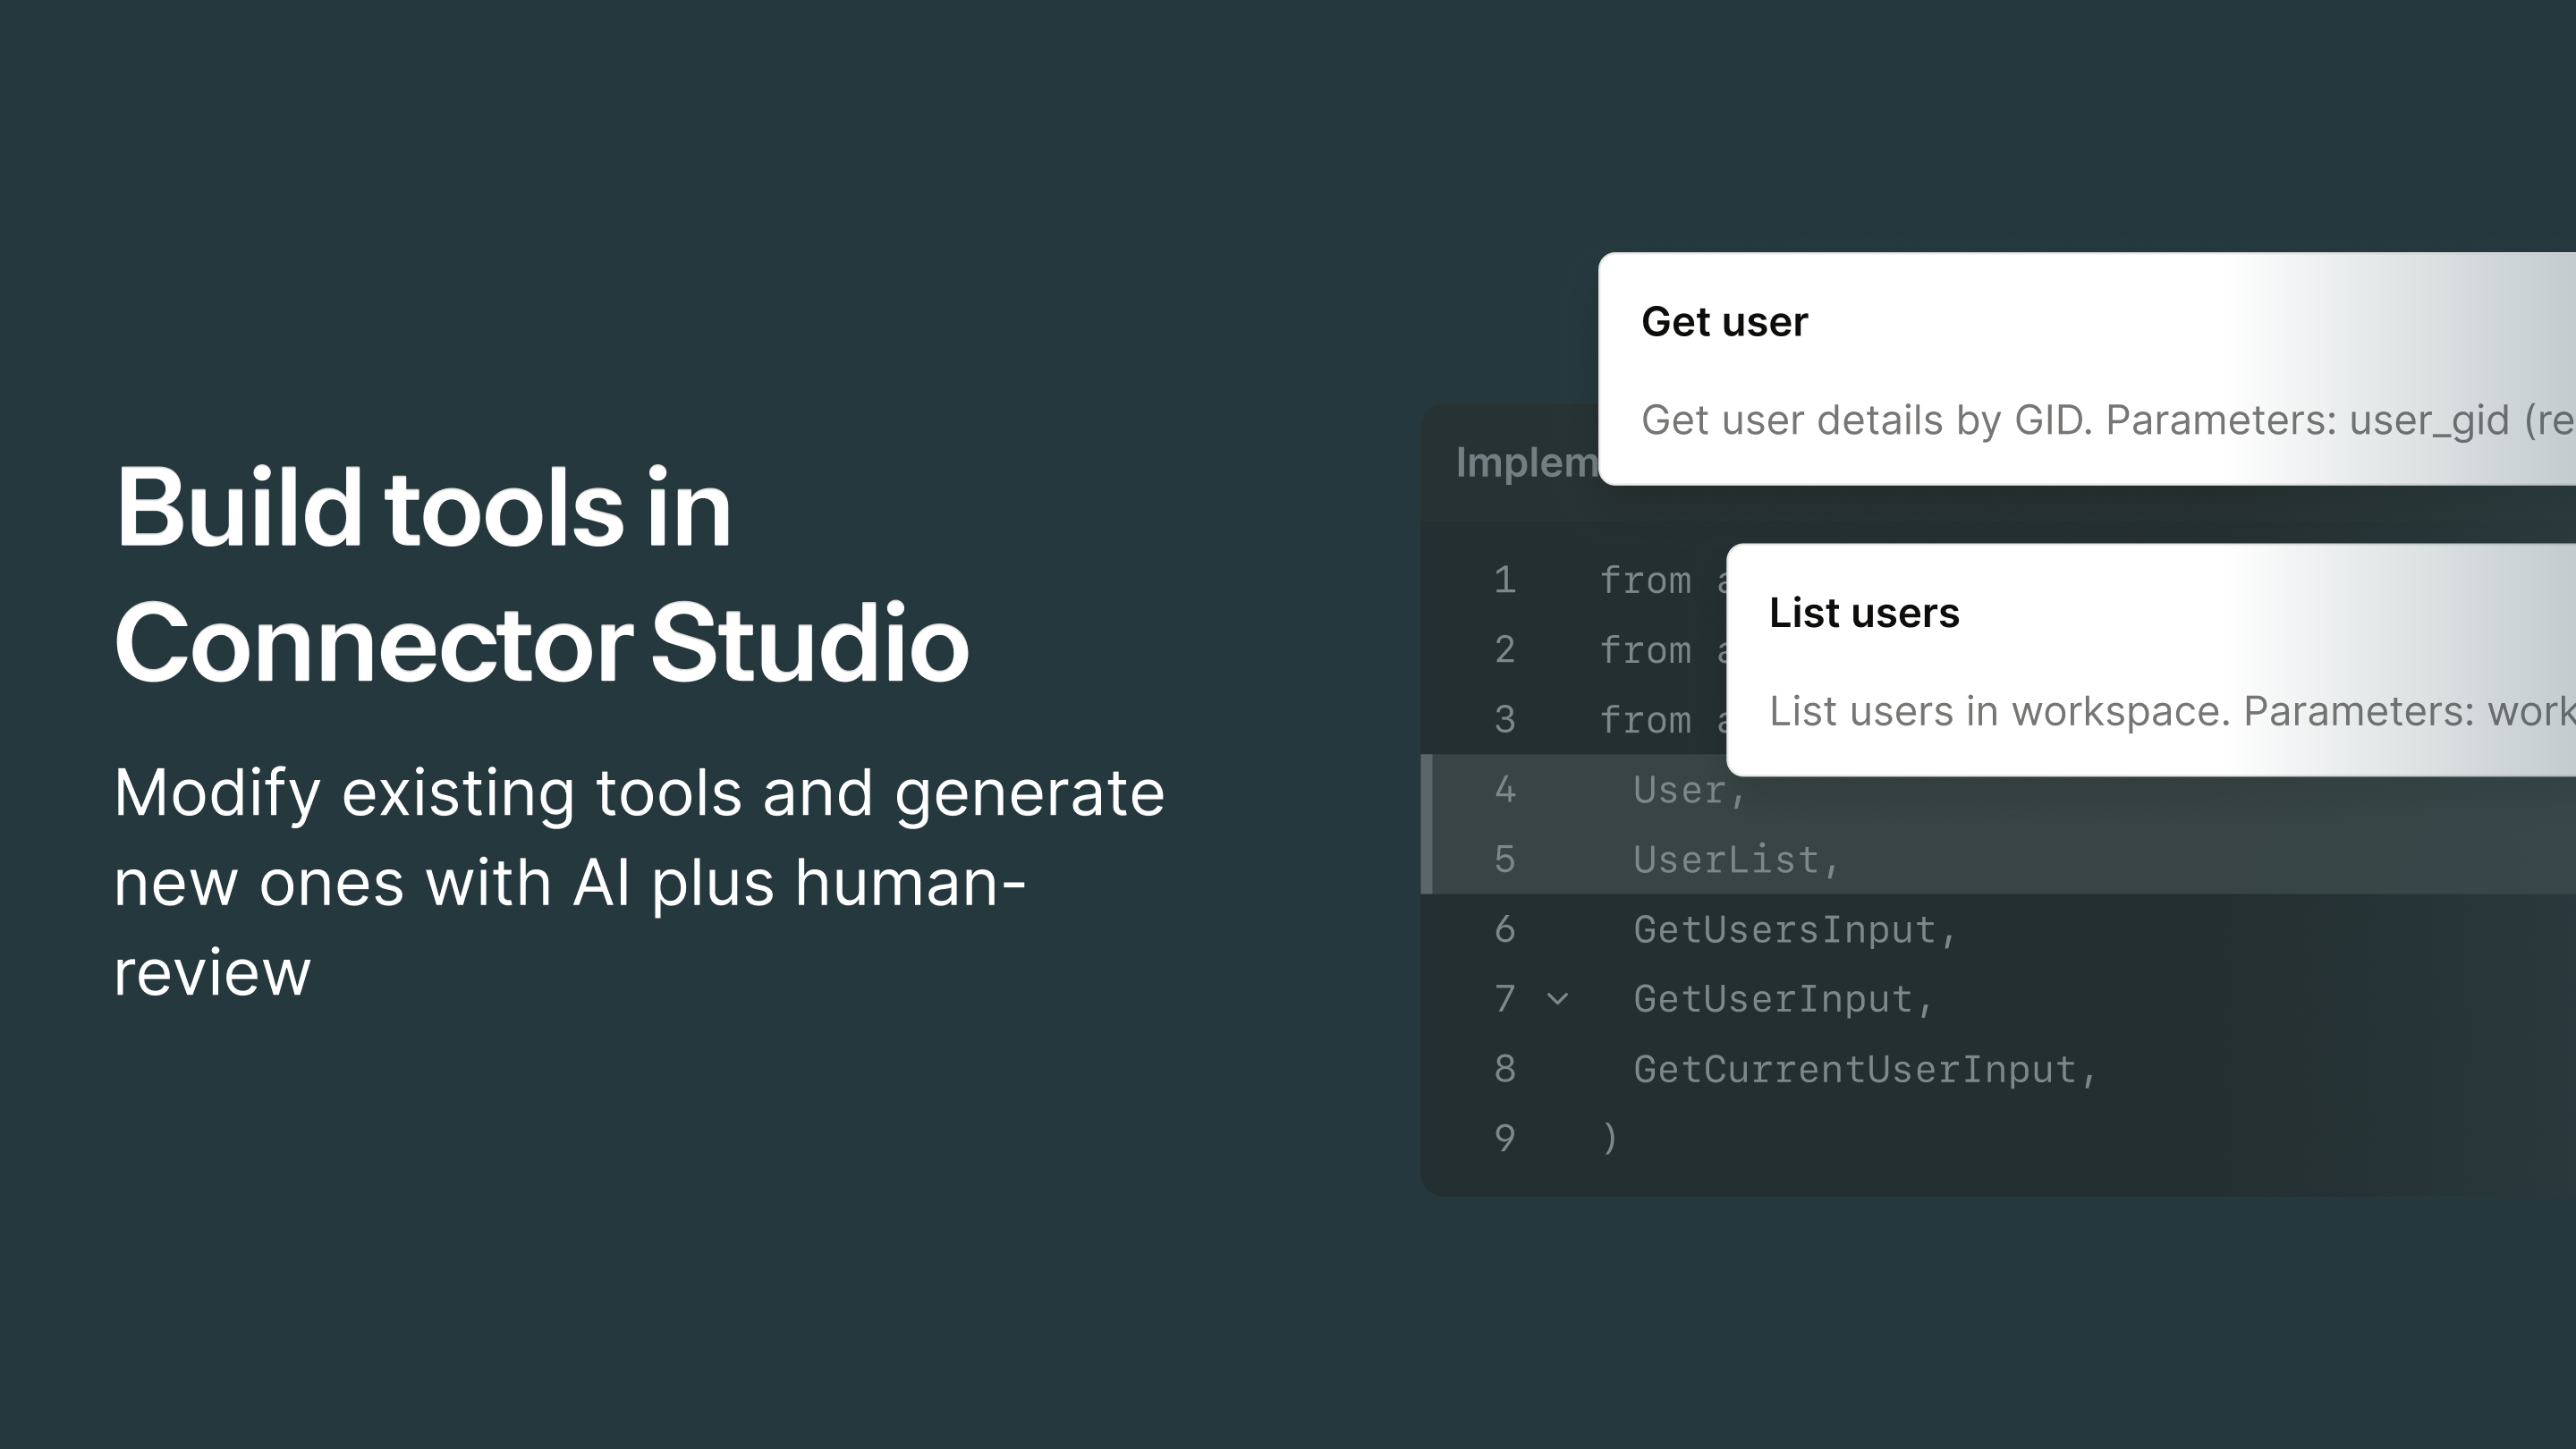Click line number 8 in gutter
Screen dimensions: 2576x1449
1504,1069
